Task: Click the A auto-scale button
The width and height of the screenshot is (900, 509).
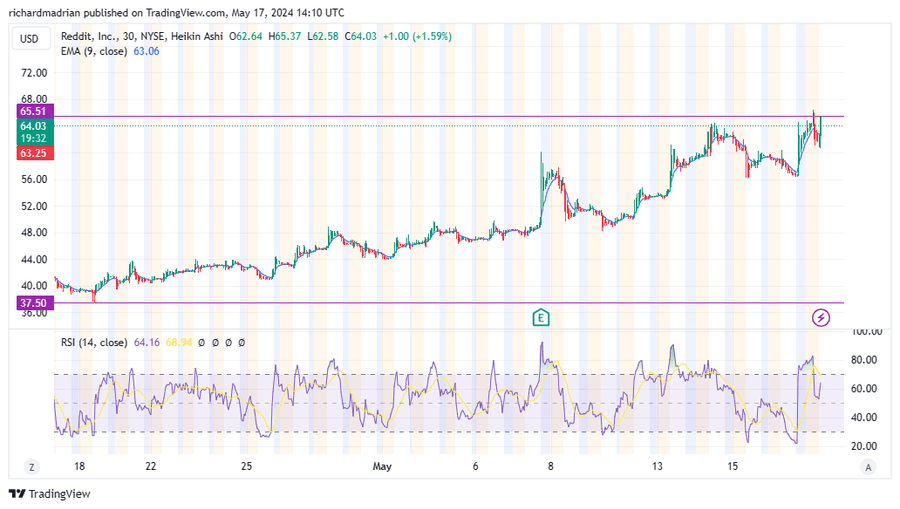Action: coord(868,467)
